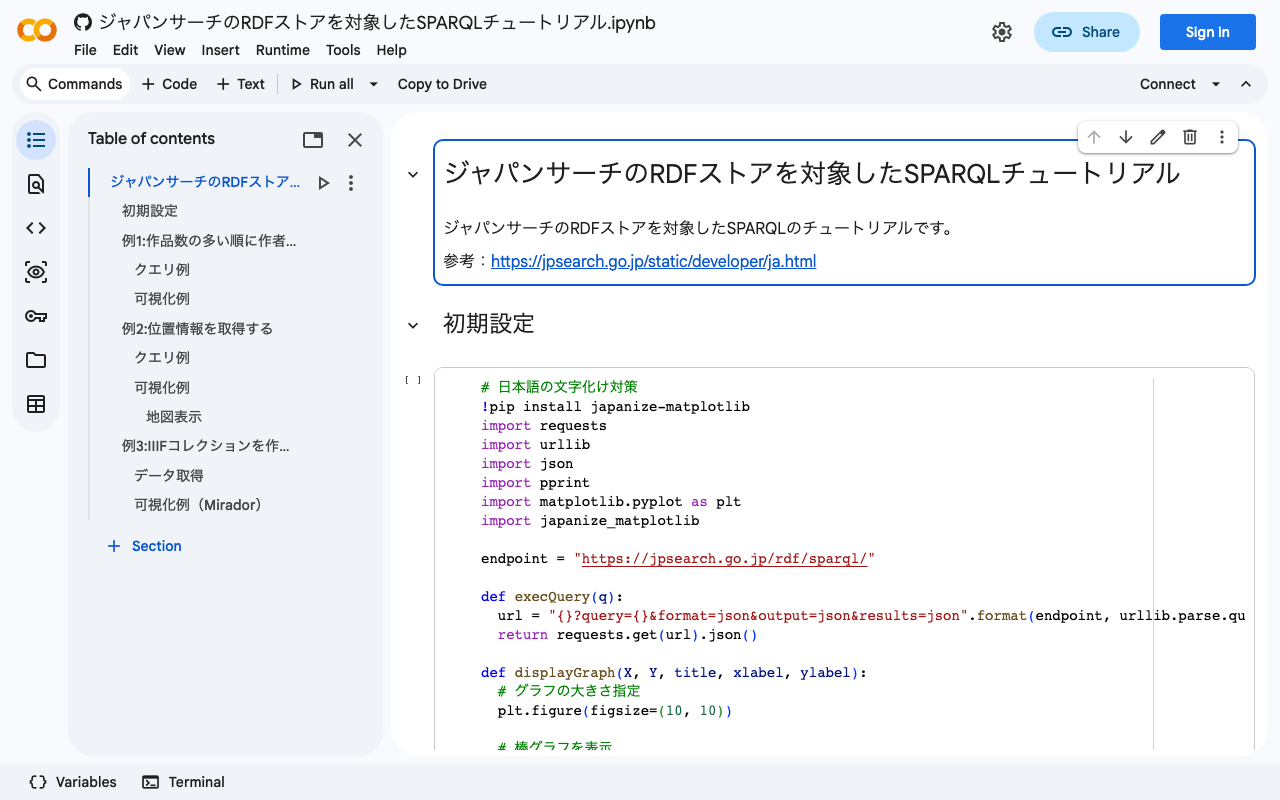Delete the title cell with the trash icon
Viewport: 1280px width, 800px height.
click(1189, 137)
